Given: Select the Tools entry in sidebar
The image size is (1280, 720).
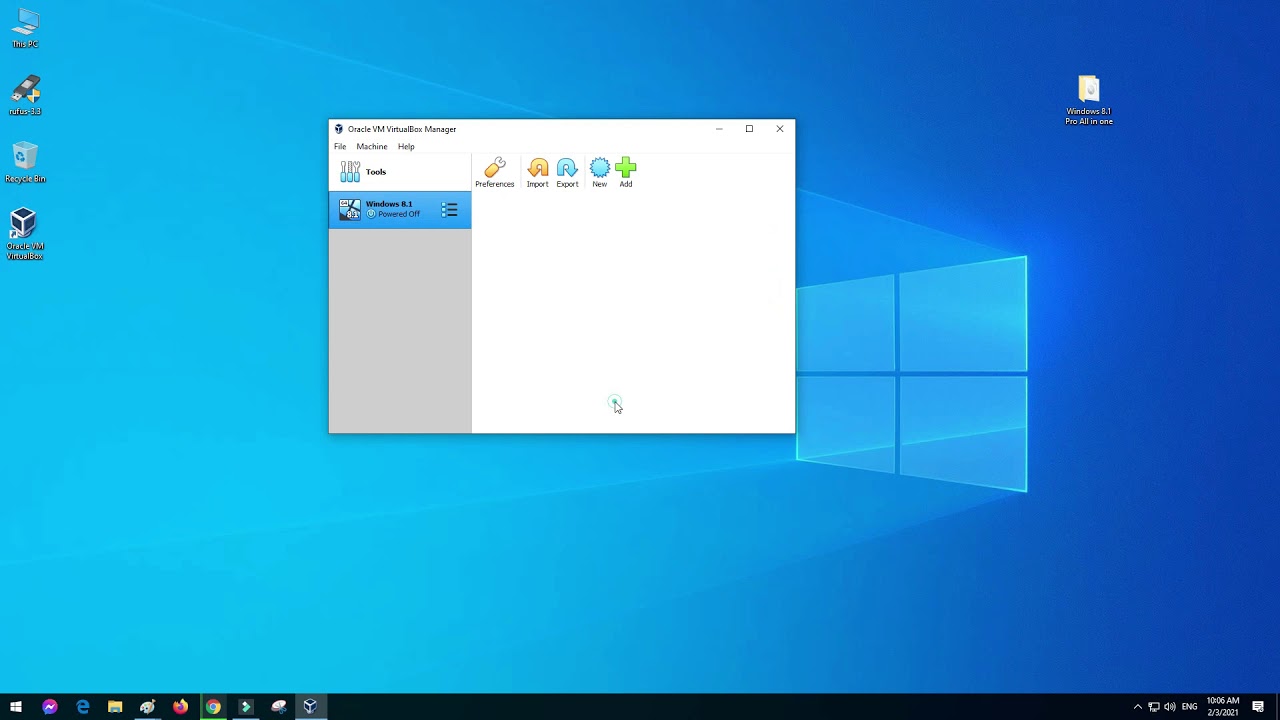Looking at the screenshot, I should pos(400,172).
